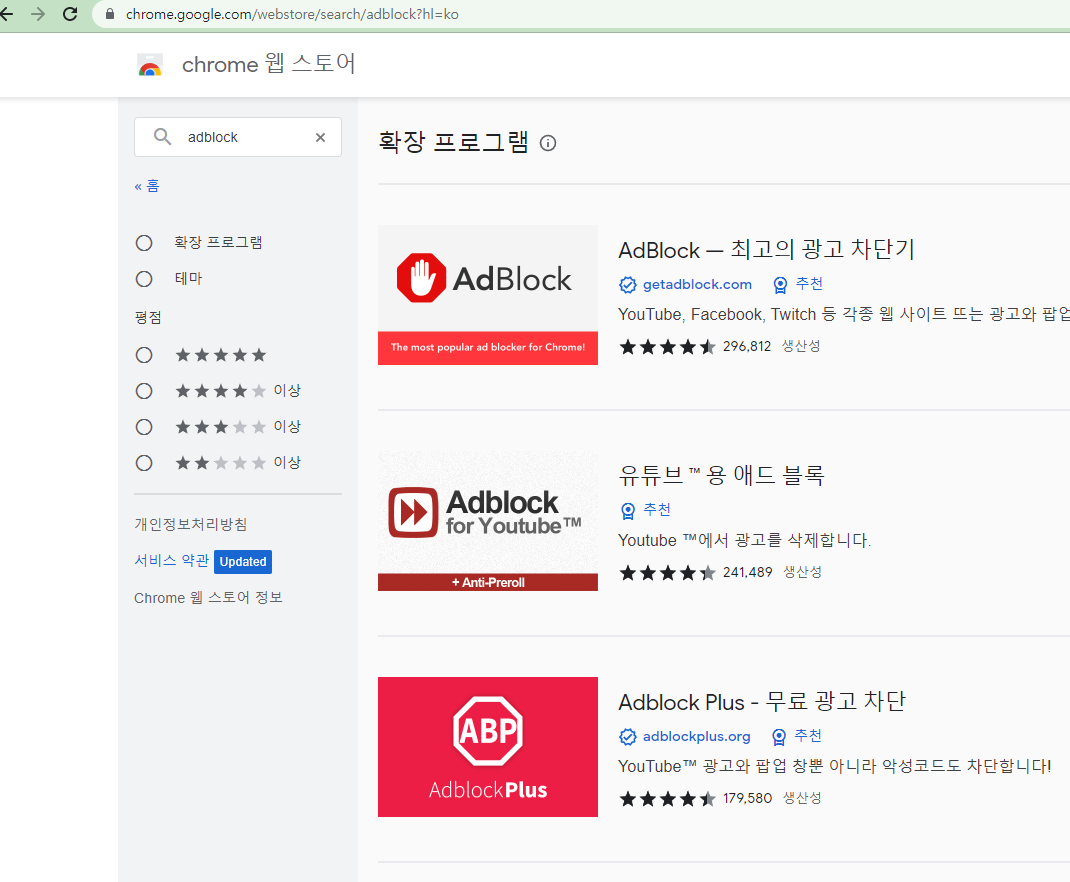Viewport: 1070px width, 882px height.
Task: Open getadblock.com publisher link
Action: tap(697, 284)
